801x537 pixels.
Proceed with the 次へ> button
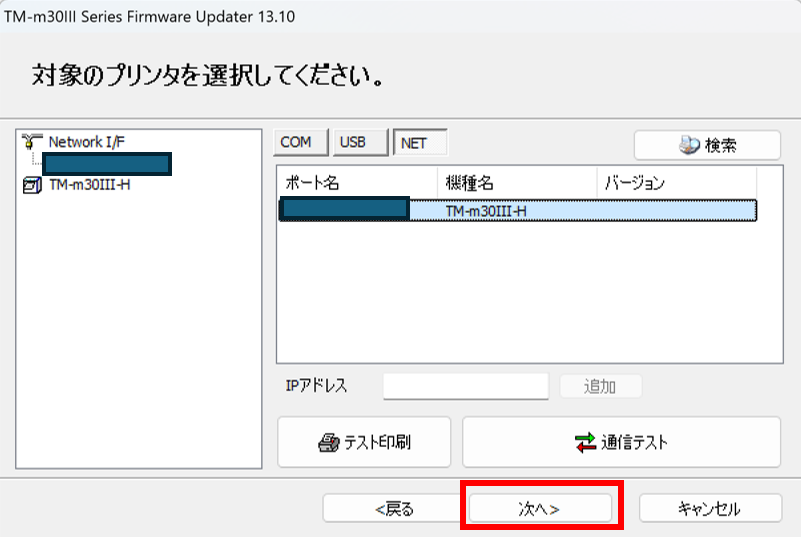tap(540, 508)
